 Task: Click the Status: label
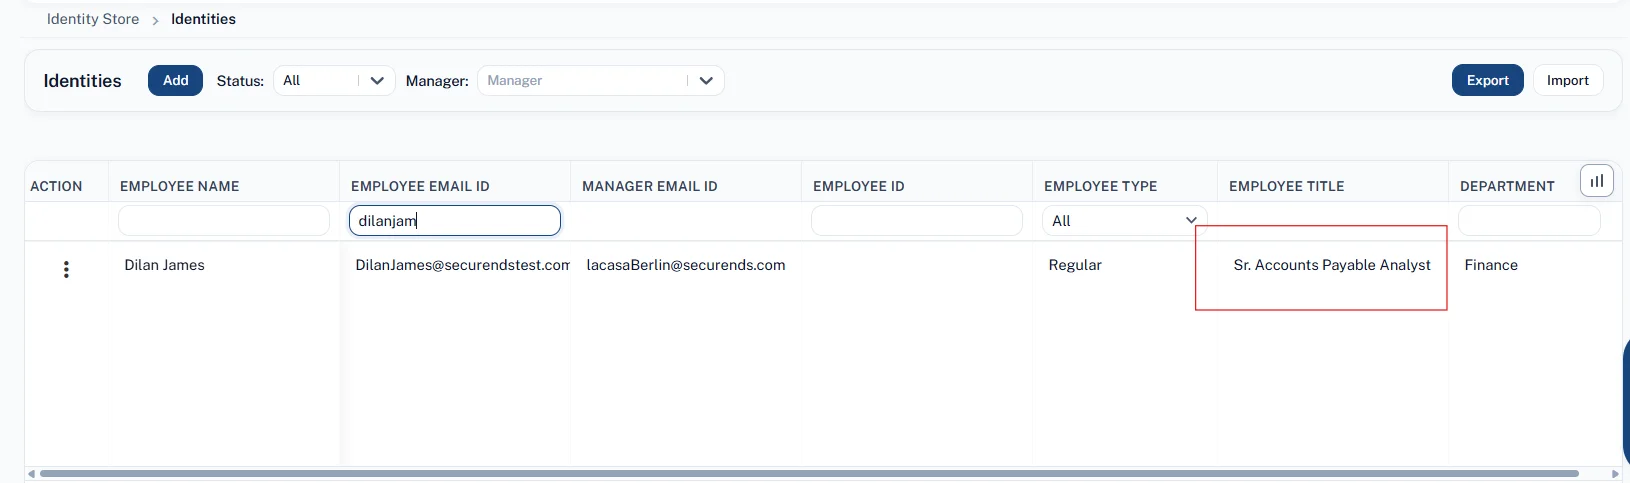click(x=240, y=81)
